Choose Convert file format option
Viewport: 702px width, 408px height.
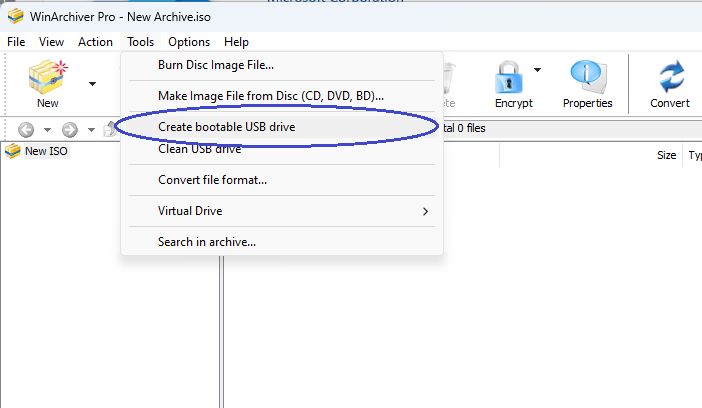(282, 180)
